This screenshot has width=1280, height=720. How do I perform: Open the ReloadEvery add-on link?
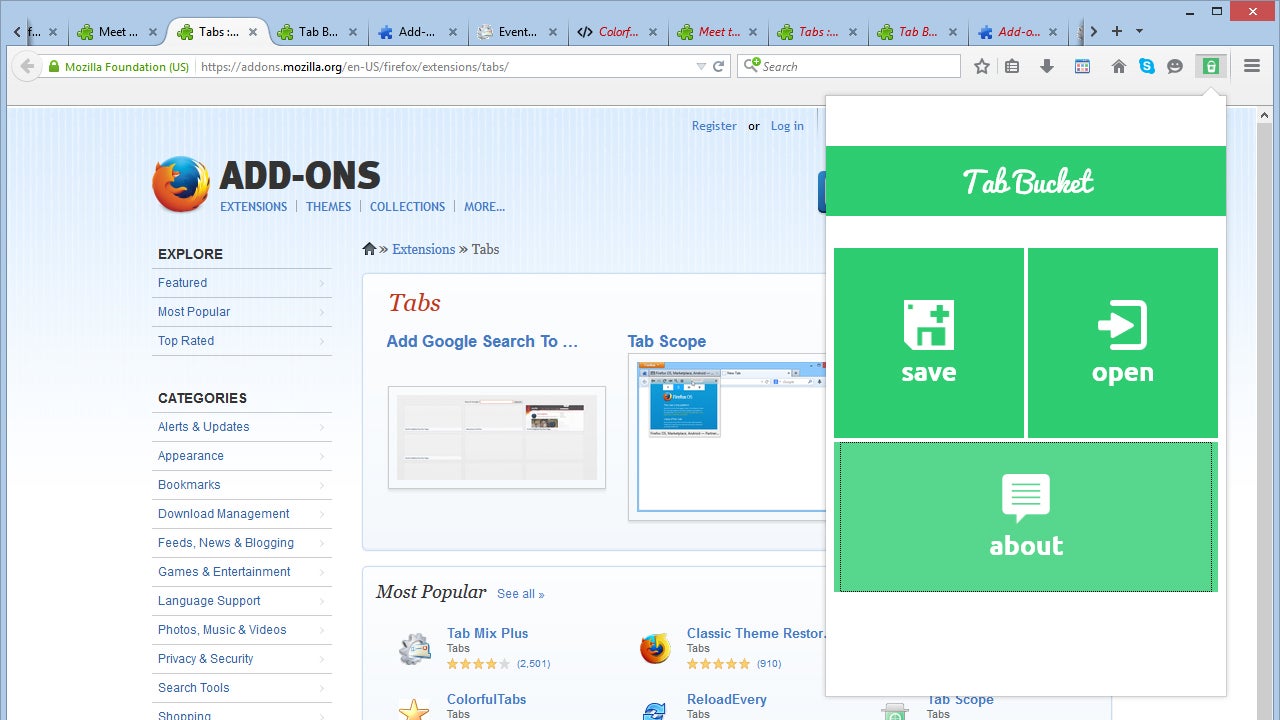pos(728,700)
